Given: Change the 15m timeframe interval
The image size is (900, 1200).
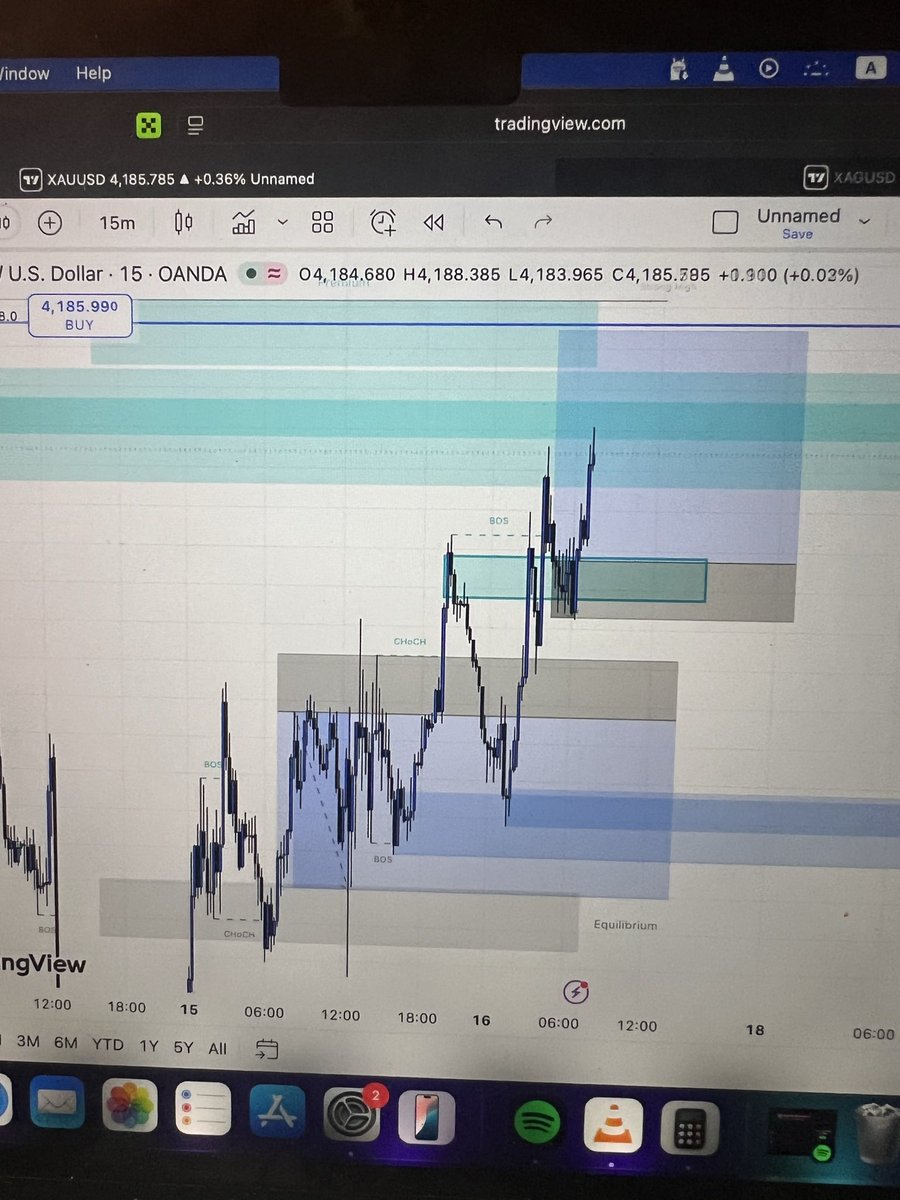Looking at the screenshot, I should (x=117, y=222).
